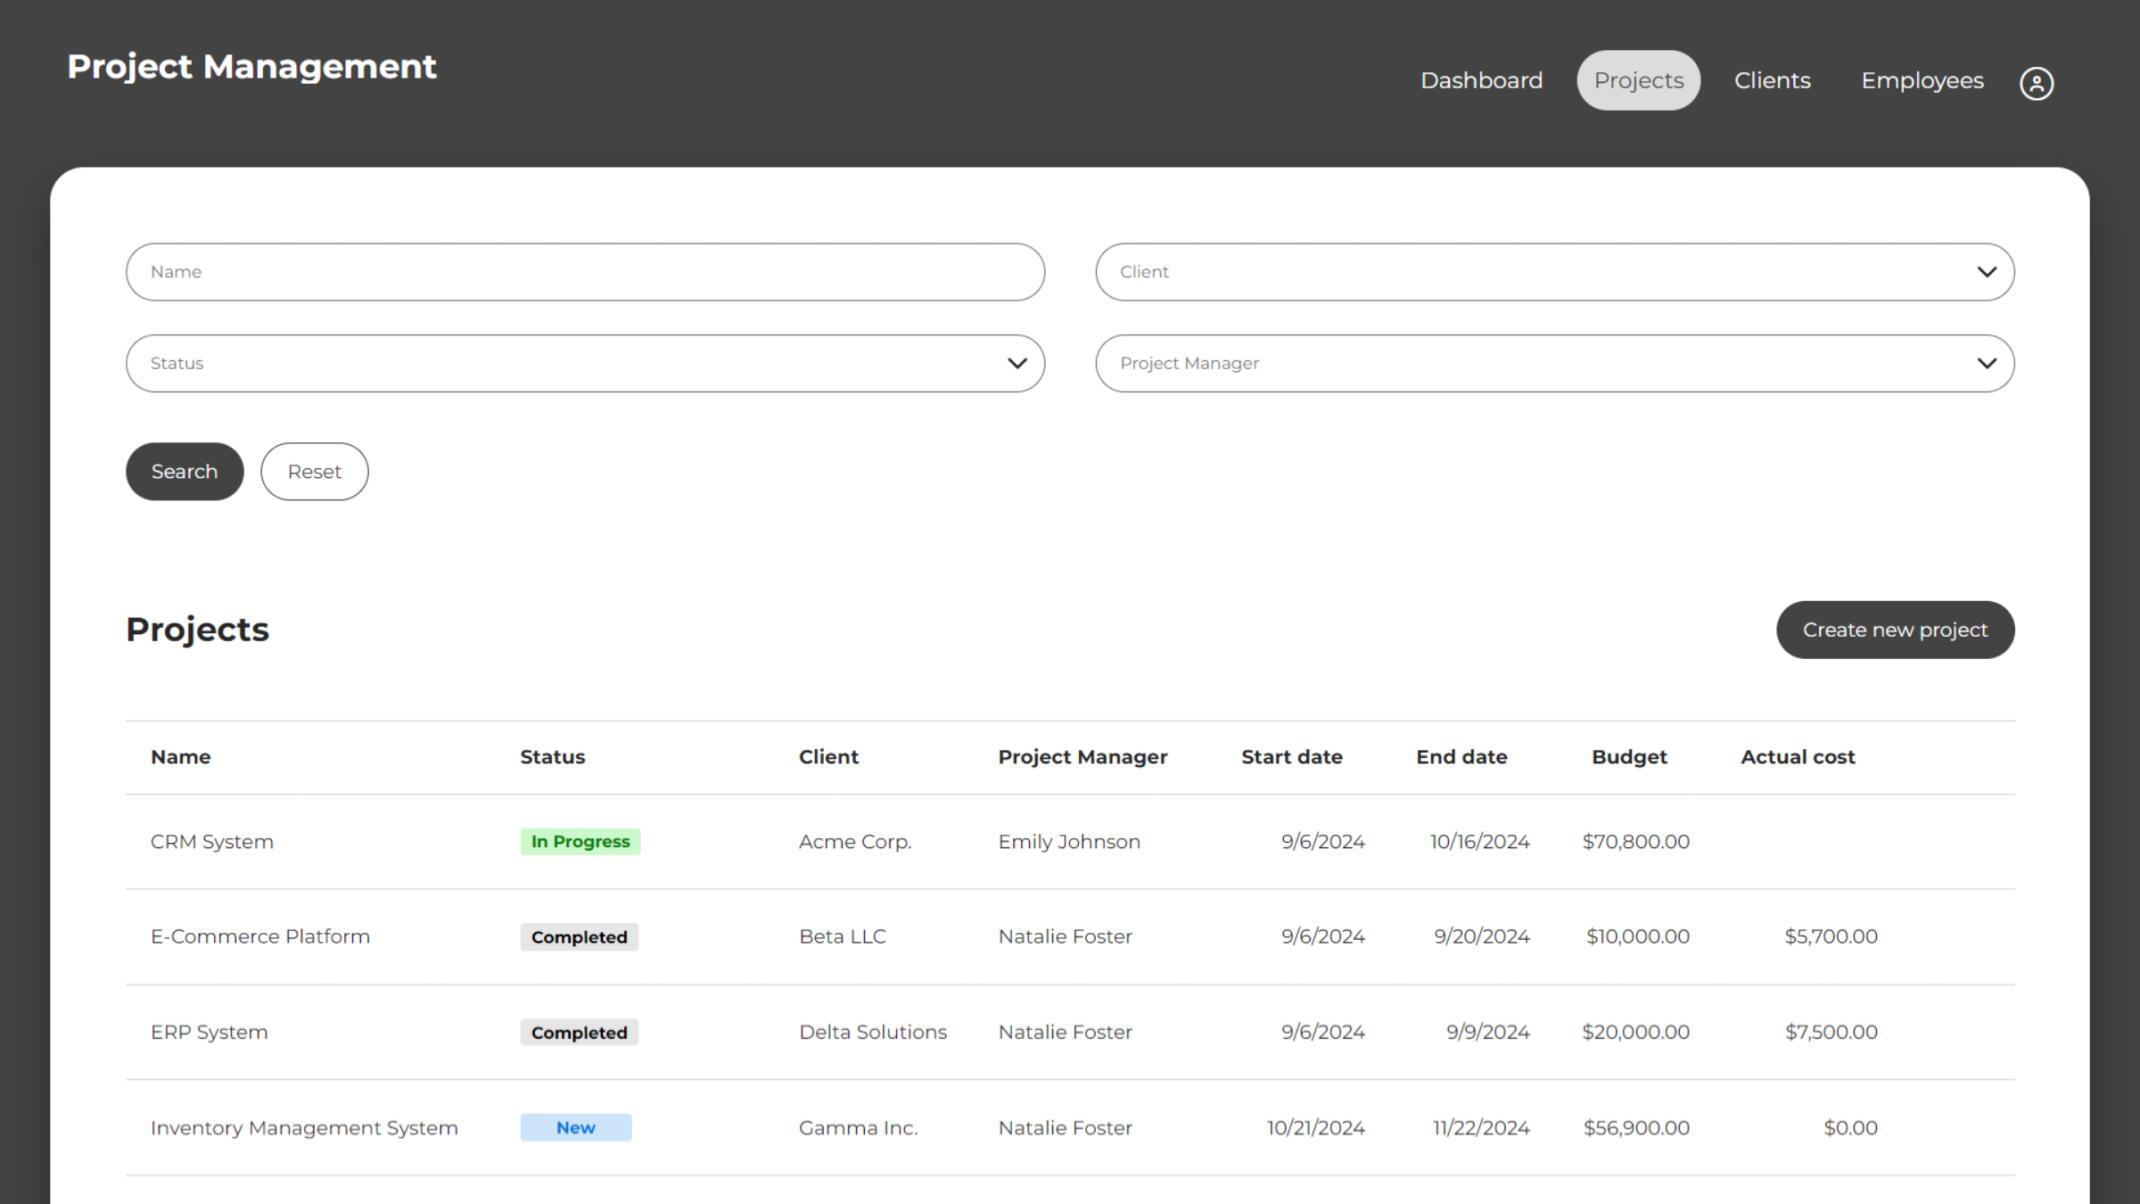2140x1204 pixels.
Task: Click the New status badge on Inventory Management System
Action: tap(576, 1127)
